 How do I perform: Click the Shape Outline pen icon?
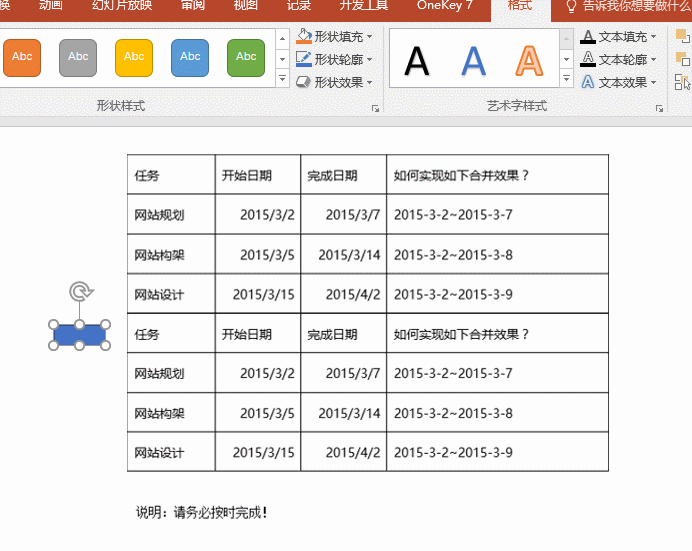click(x=304, y=59)
